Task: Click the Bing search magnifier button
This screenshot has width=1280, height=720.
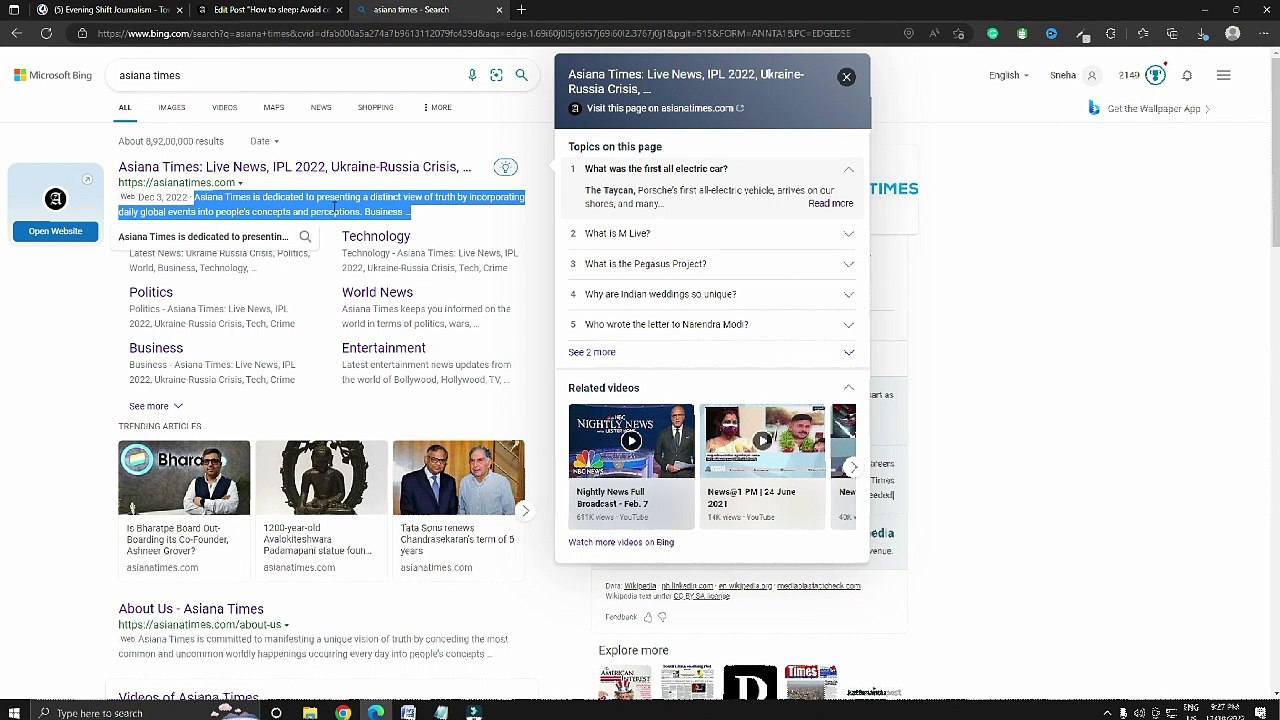Action: click(x=521, y=75)
